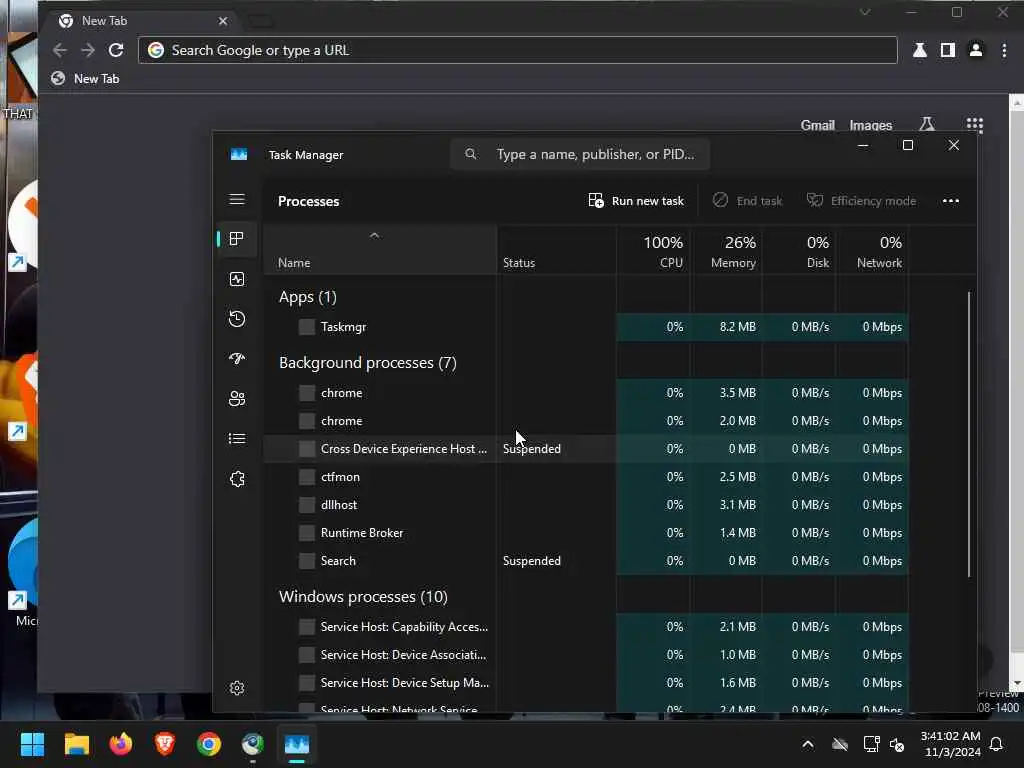Sort processes by Disk column
This screenshot has height=768, width=1024.
799,250
